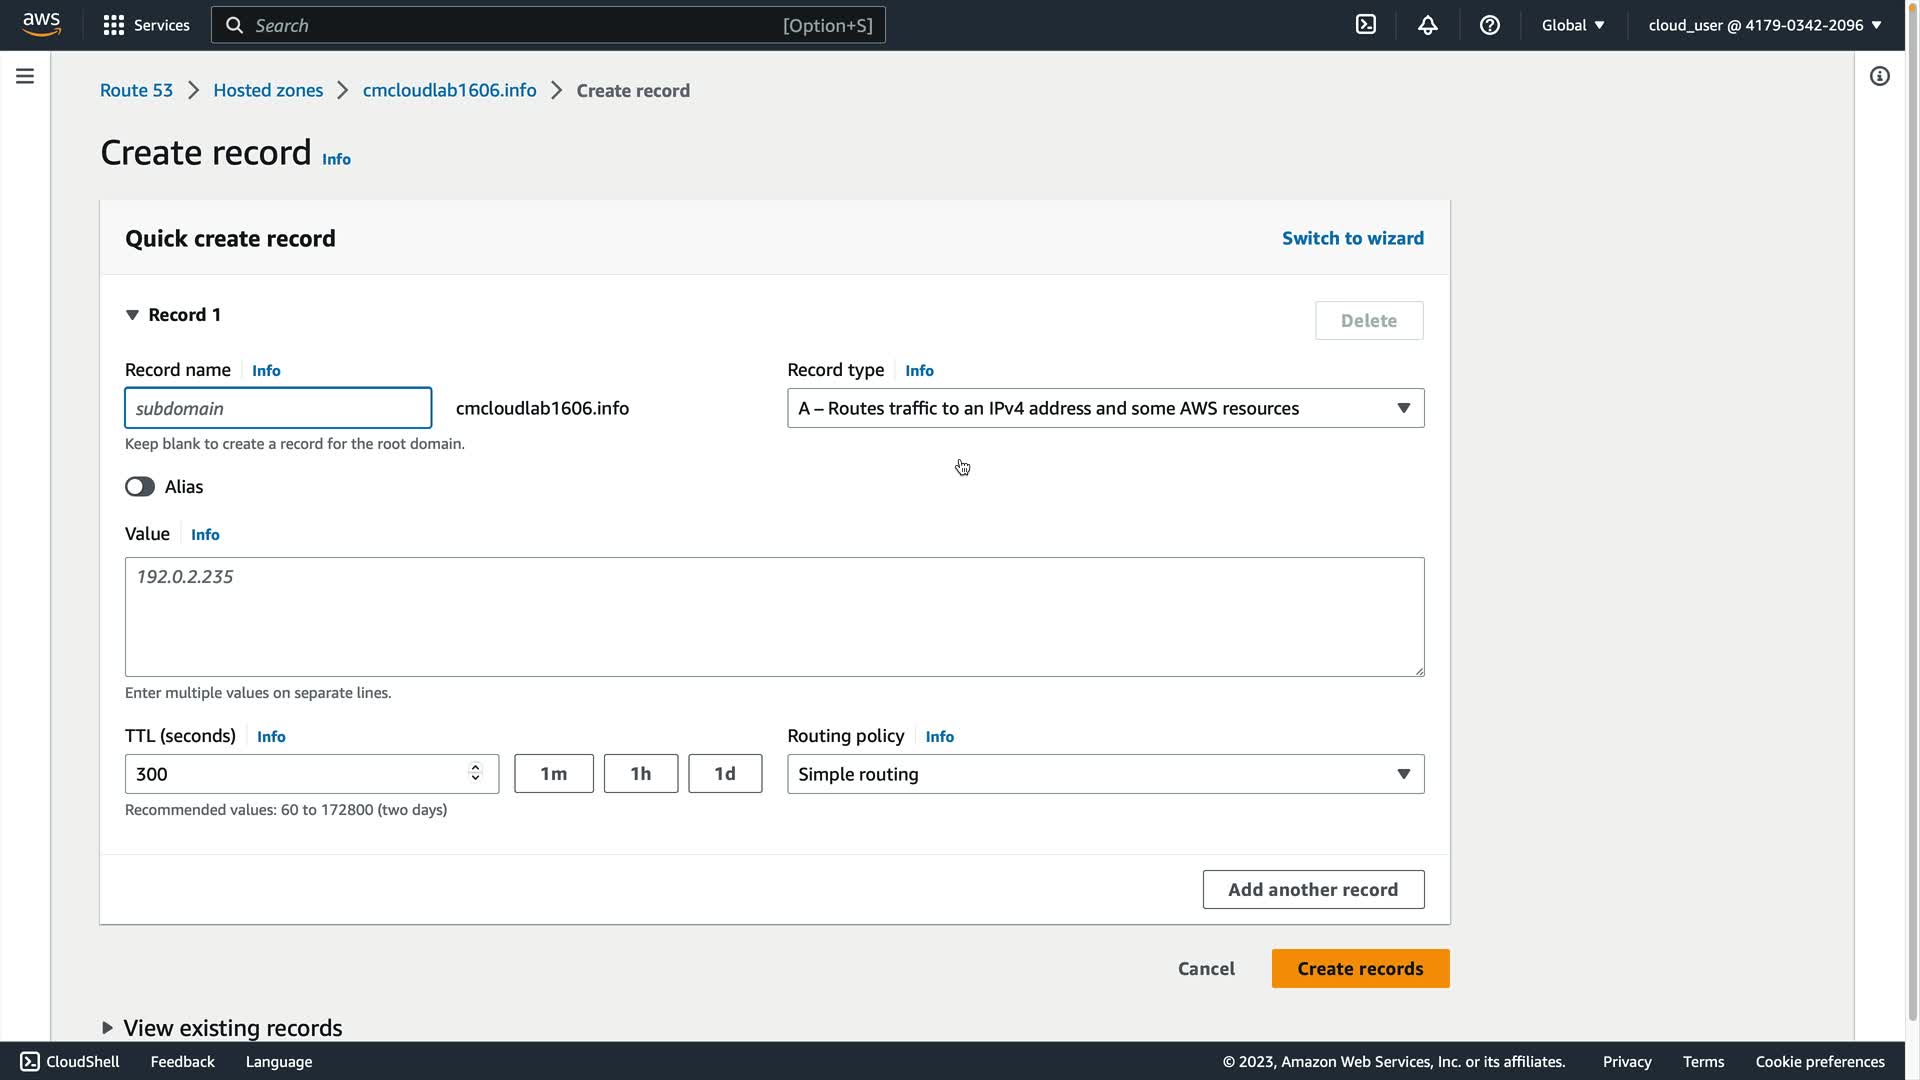1920x1080 pixels.
Task: Click the AWS logo home icon
Action: [41, 24]
